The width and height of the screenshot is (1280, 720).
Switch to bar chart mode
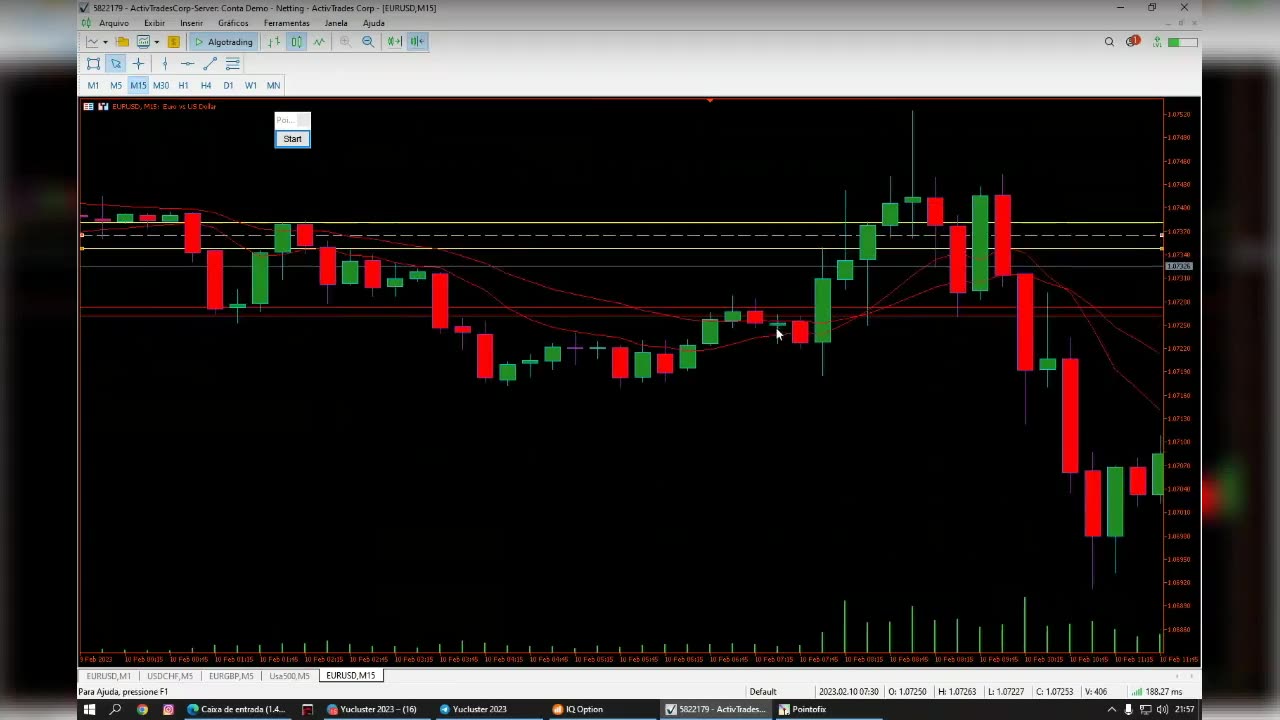(x=274, y=42)
